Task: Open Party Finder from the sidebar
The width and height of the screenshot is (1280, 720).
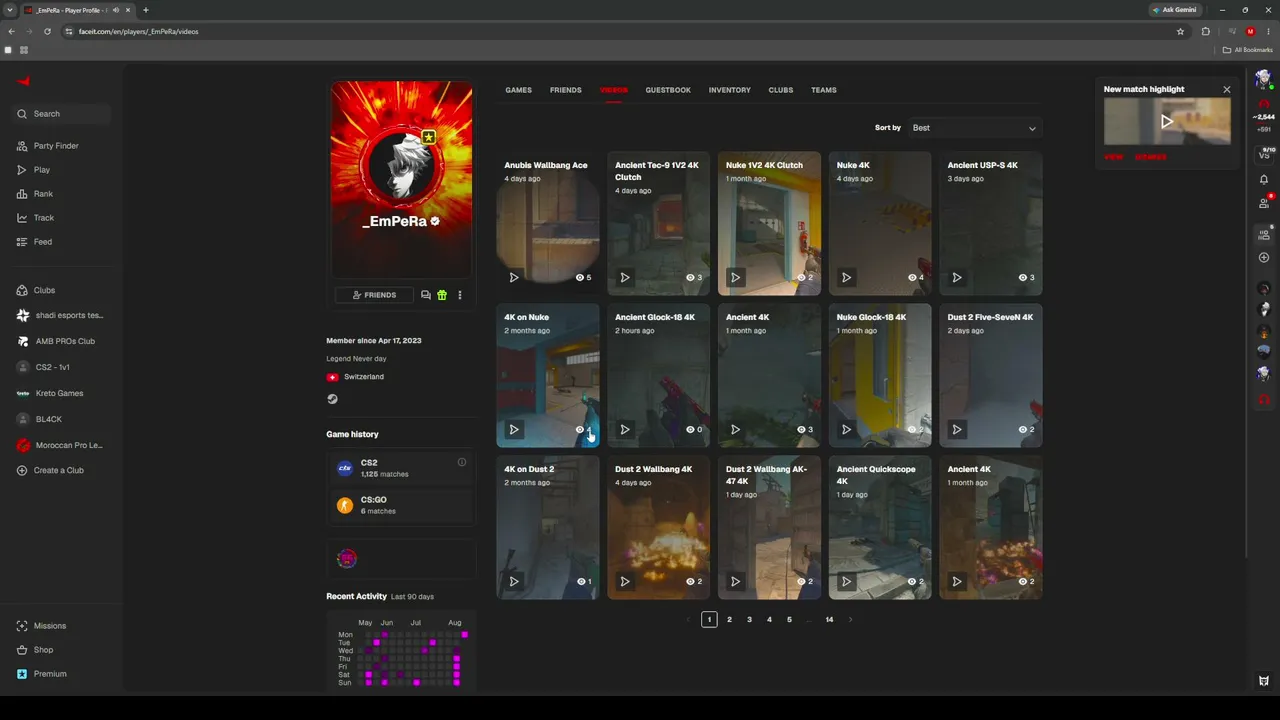Action: 47,146
